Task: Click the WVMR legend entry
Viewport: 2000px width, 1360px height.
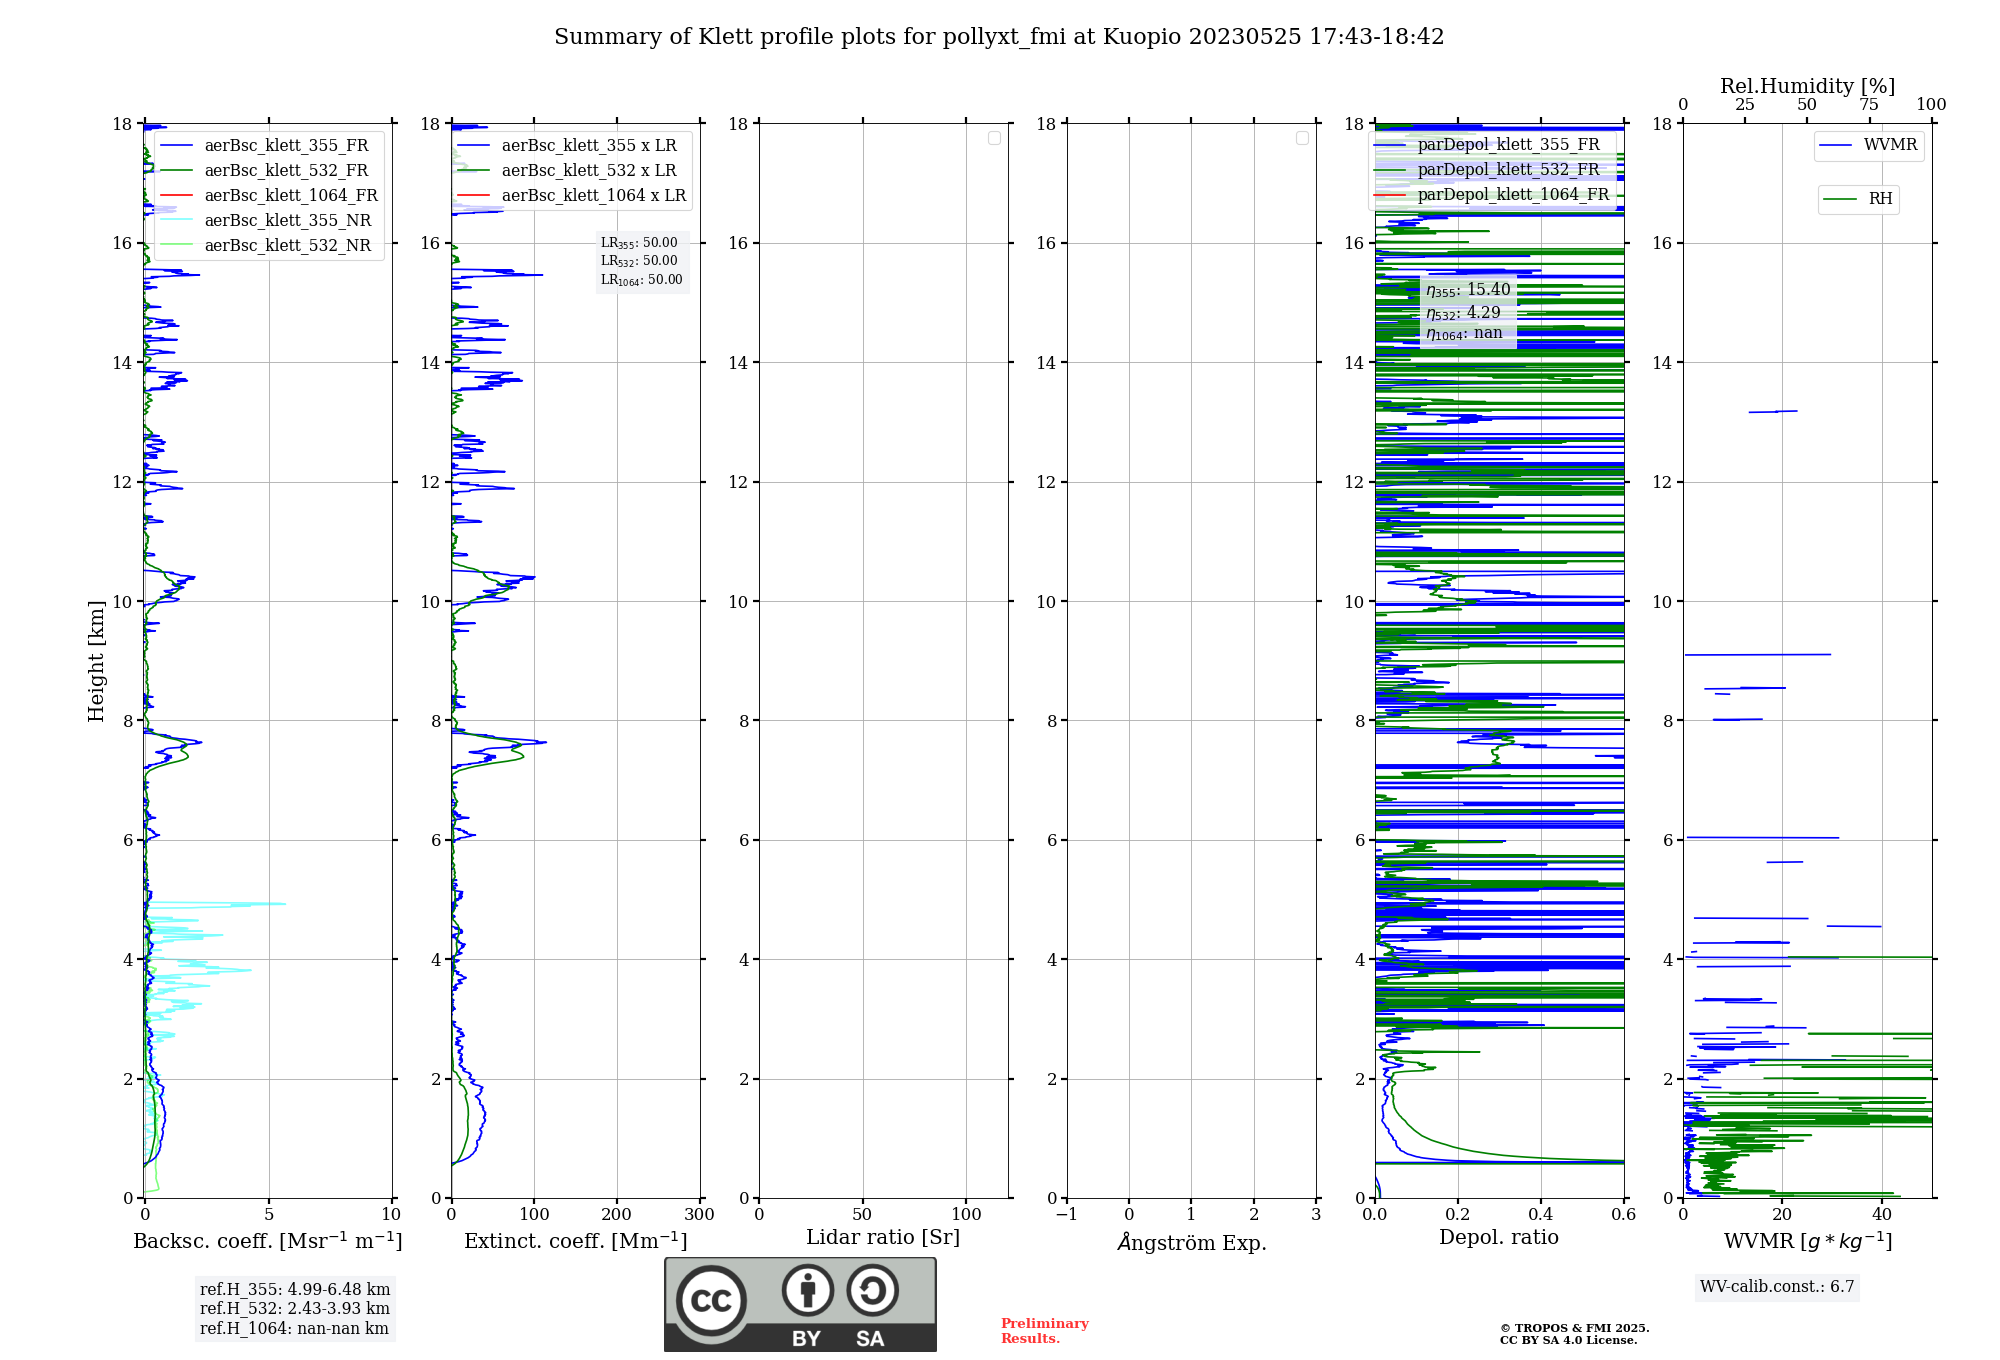Action: 1868,145
